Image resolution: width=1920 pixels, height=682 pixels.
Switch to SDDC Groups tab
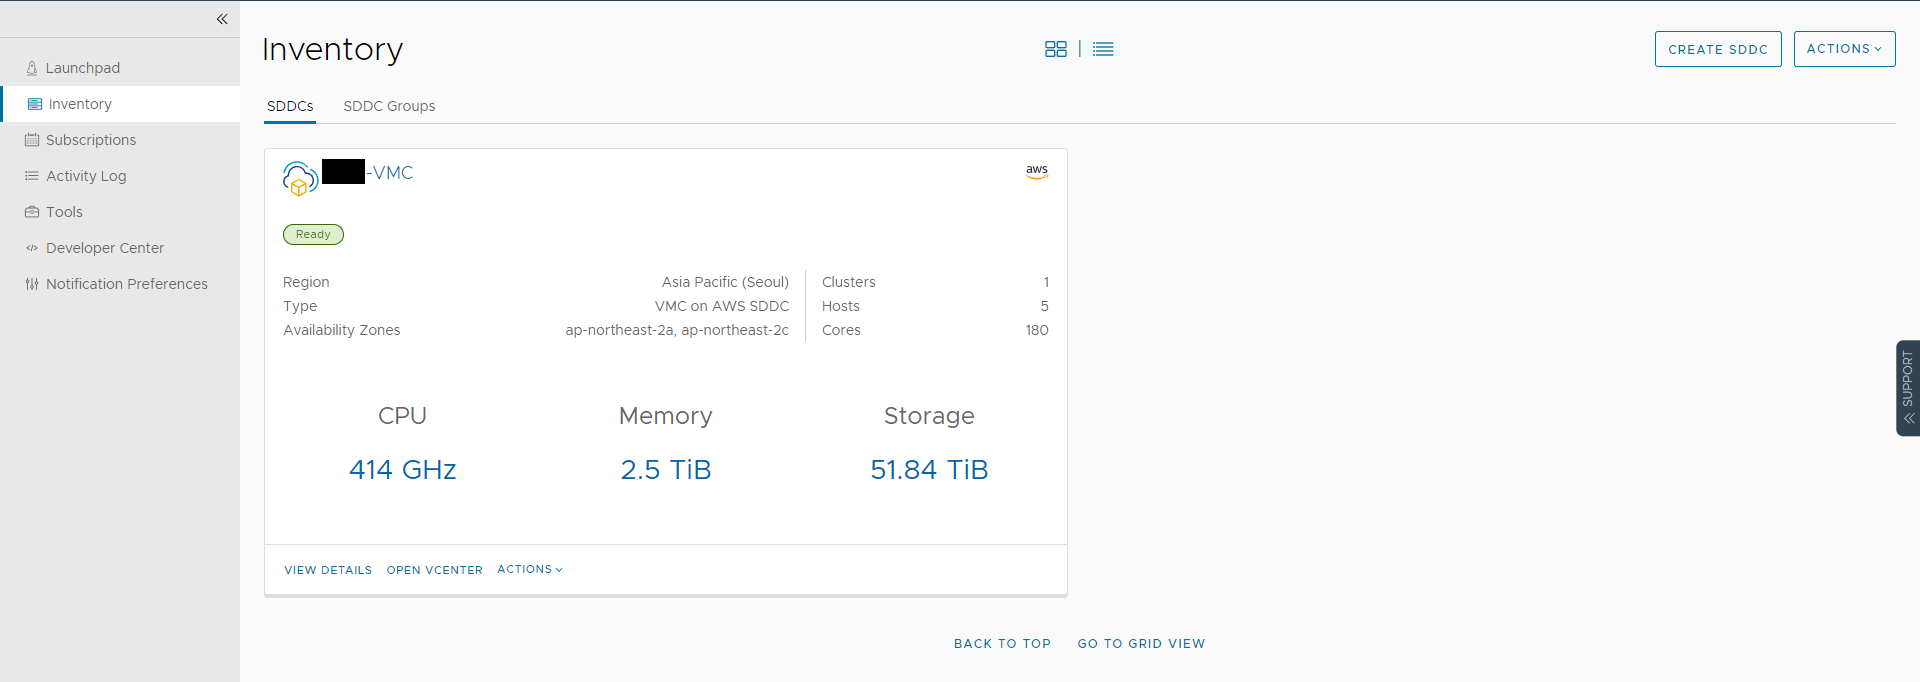[389, 106]
